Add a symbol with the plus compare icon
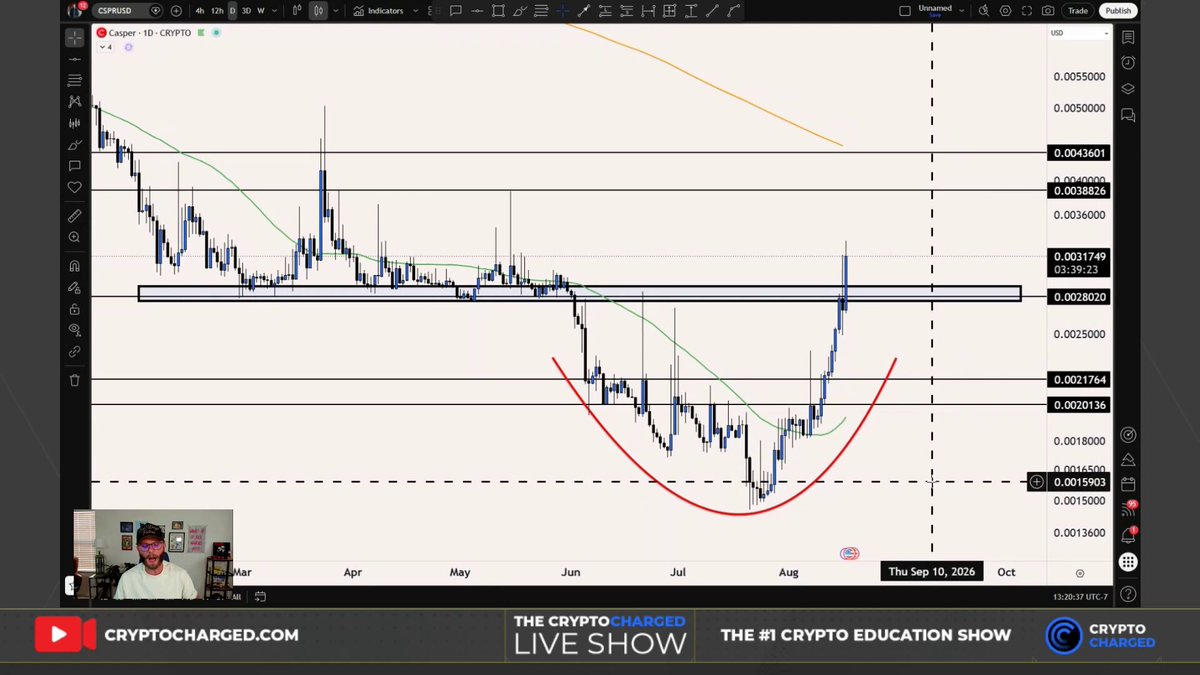1200x675 pixels. [176, 11]
